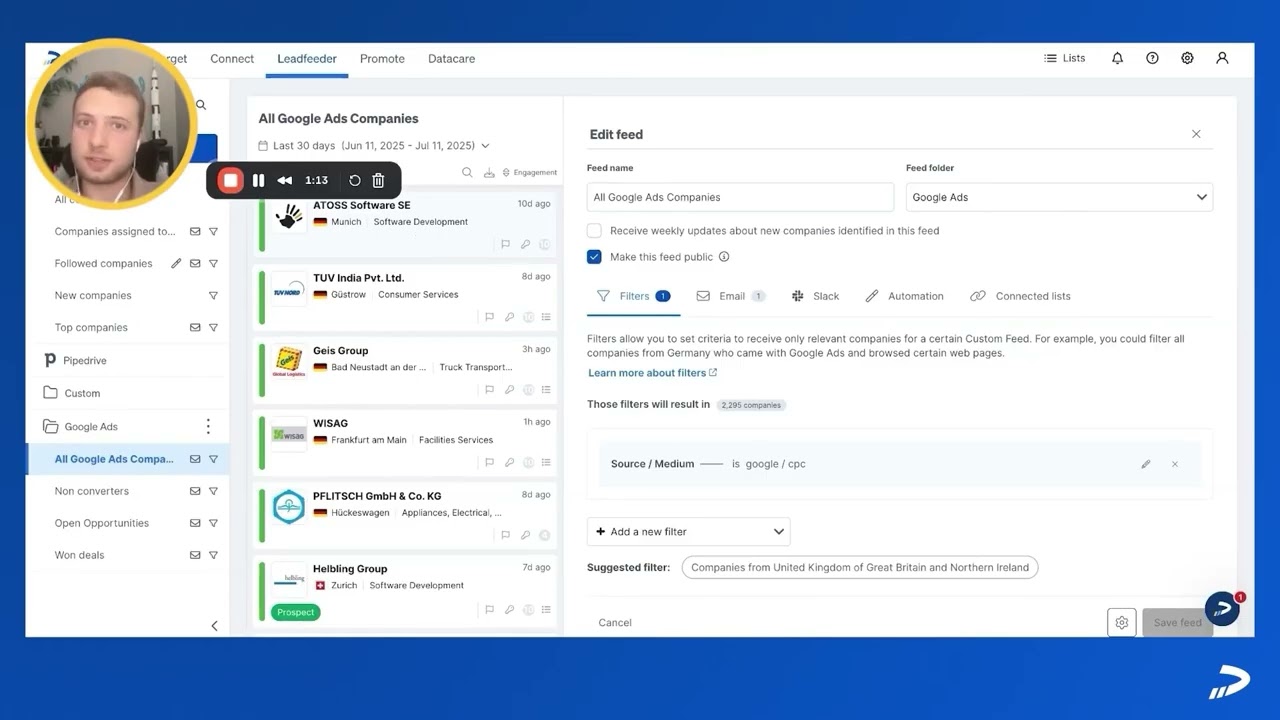The width and height of the screenshot is (1280, 720).
Task: Click key icon on Geis Group card
Action: (x=509, y=390)
